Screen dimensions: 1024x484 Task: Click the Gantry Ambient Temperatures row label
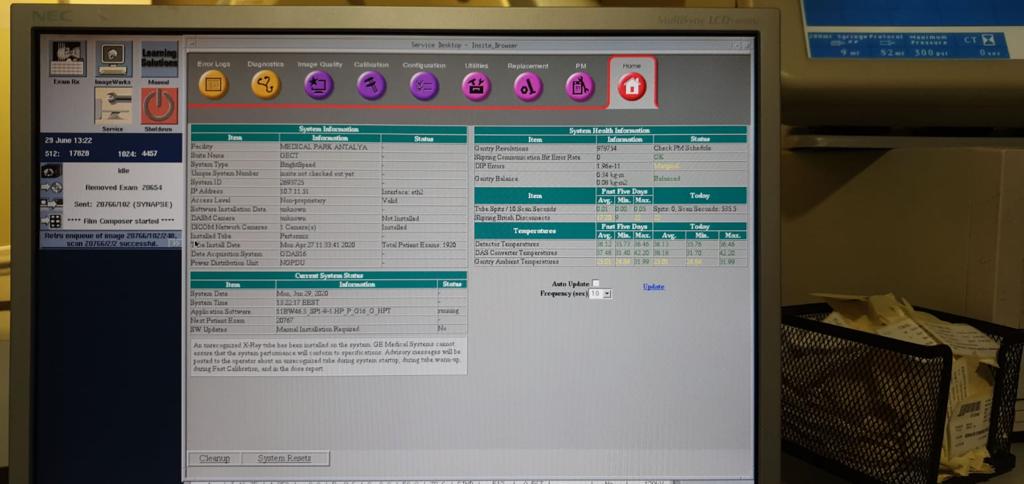[517, 262]
